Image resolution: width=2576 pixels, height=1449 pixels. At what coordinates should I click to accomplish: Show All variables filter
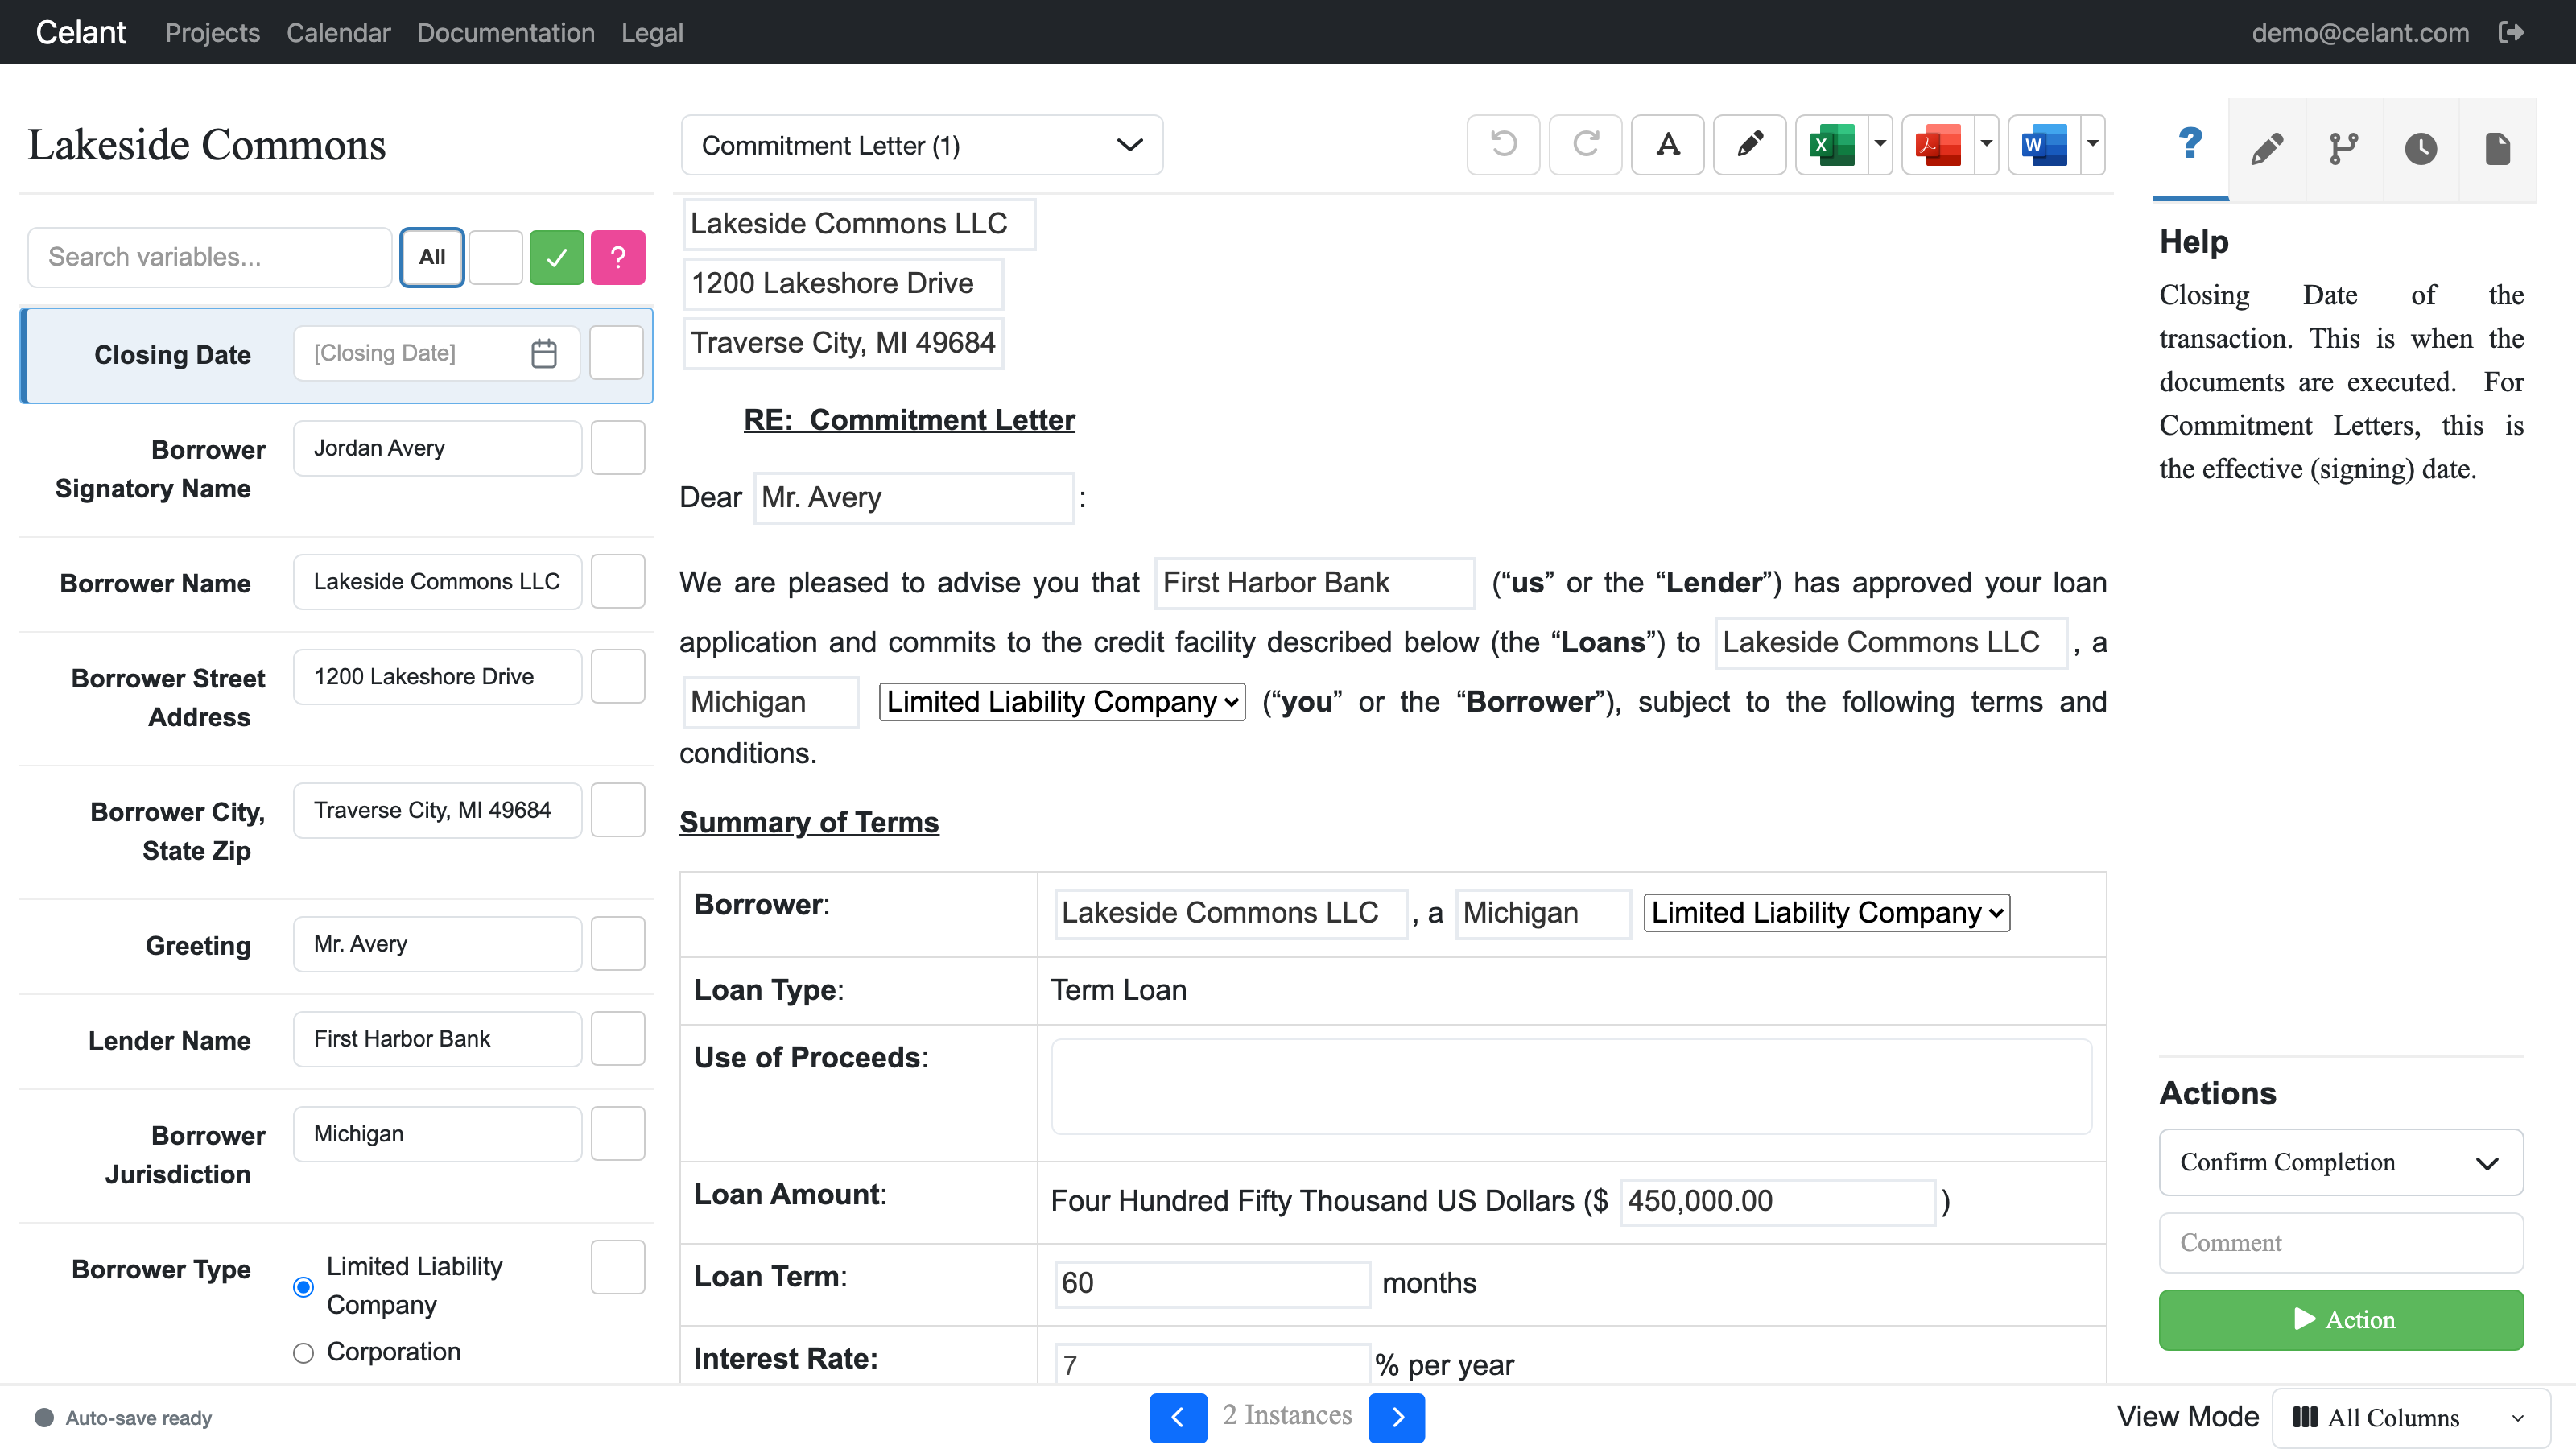coord(432,257)
